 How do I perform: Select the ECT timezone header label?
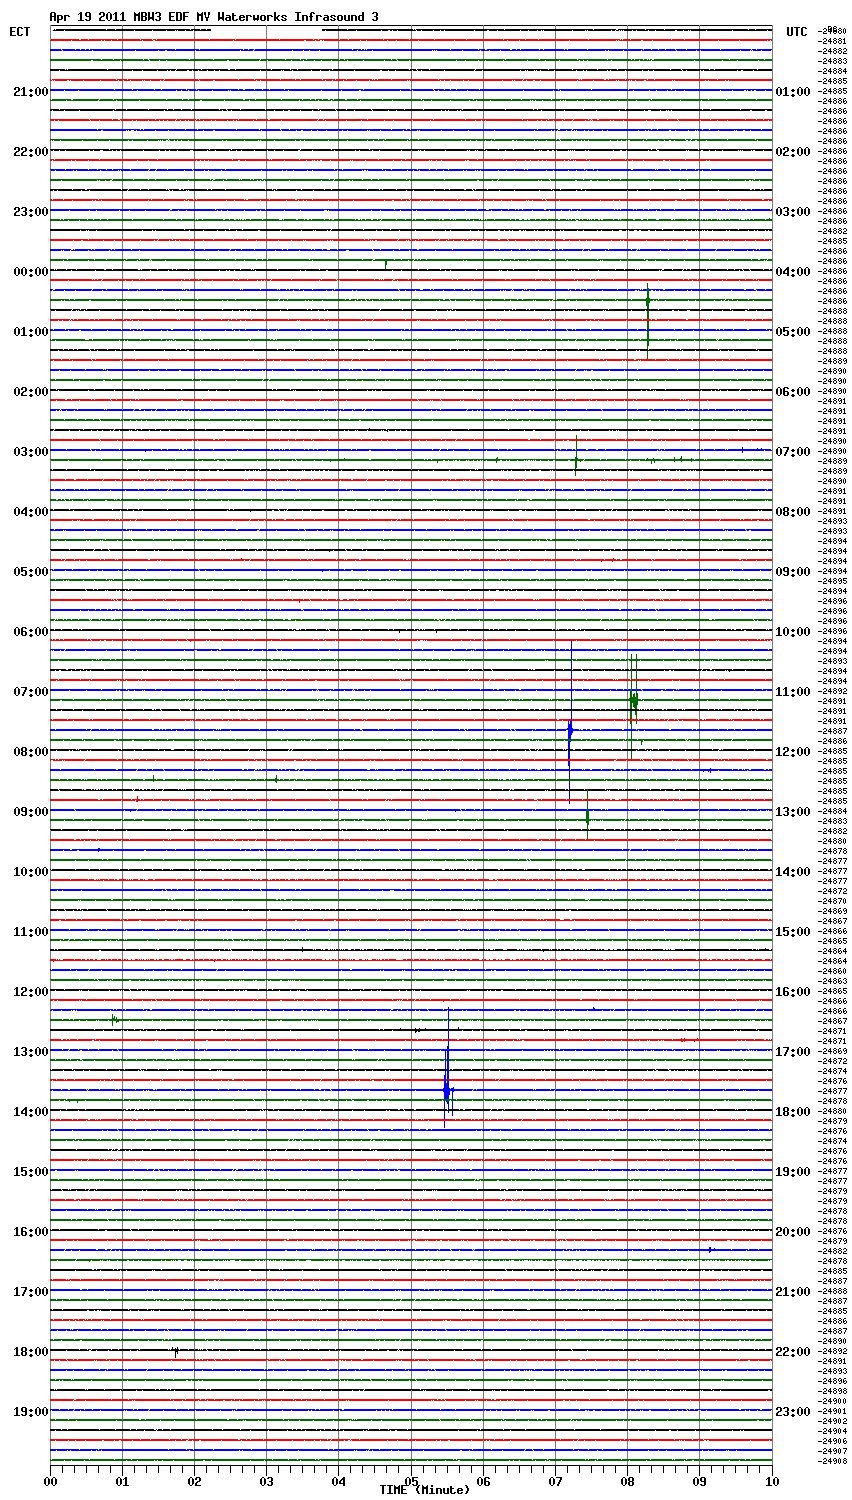pos(20,32)
